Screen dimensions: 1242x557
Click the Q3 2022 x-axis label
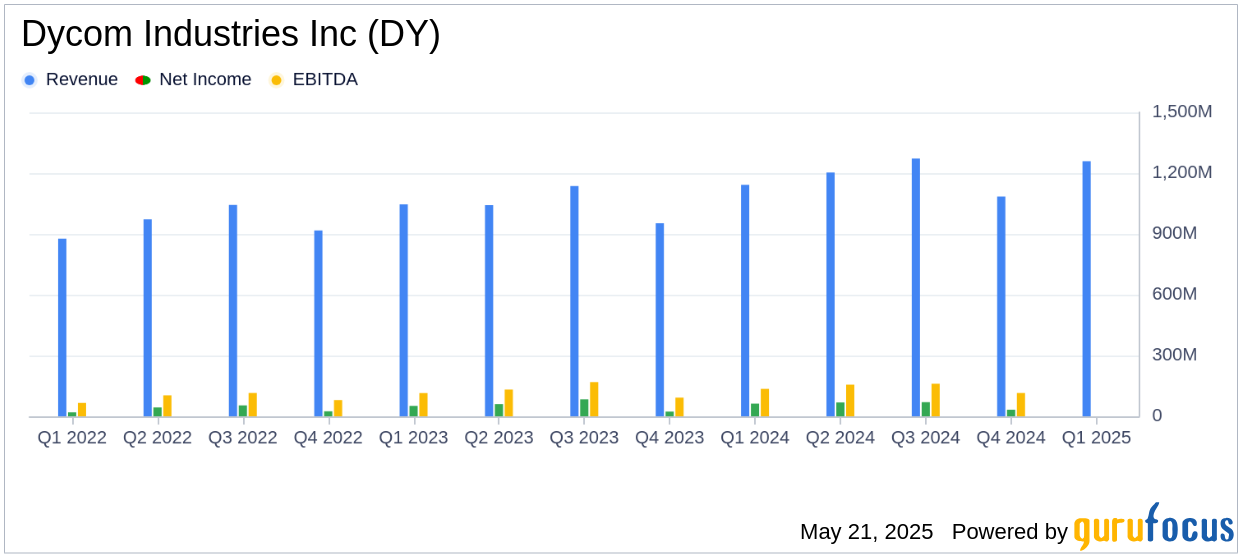[x=243, y=438]
